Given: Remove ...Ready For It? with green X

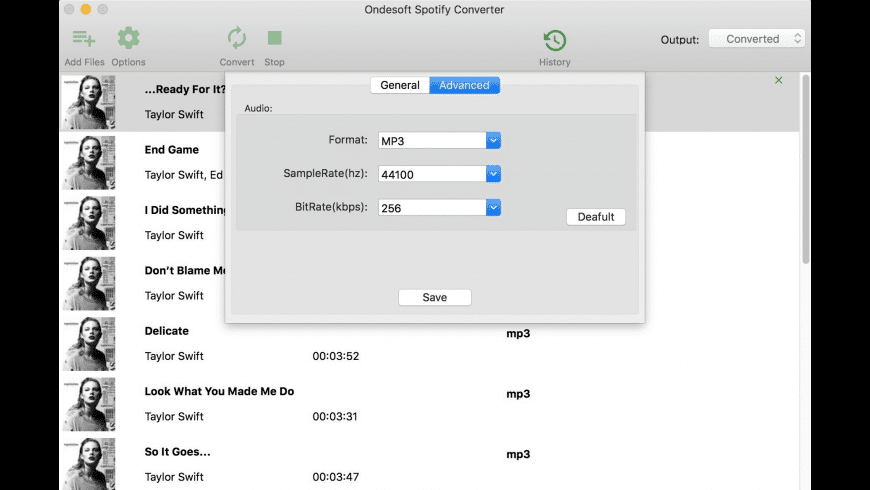Looking at the screenshot, I should 778,80.
